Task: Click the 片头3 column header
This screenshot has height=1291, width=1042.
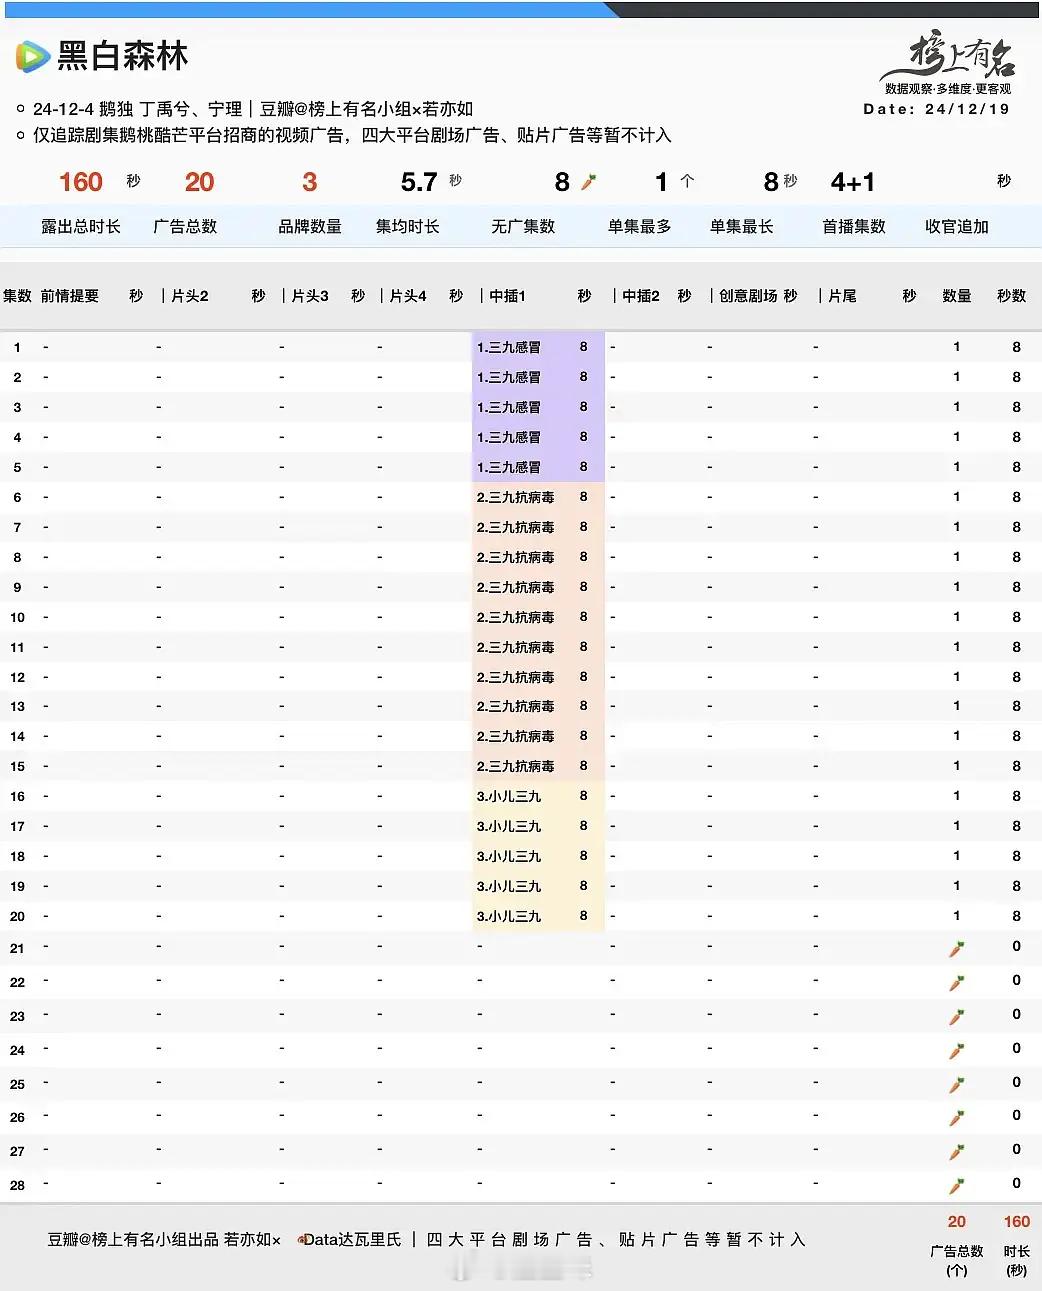Action: pos(310,296)
